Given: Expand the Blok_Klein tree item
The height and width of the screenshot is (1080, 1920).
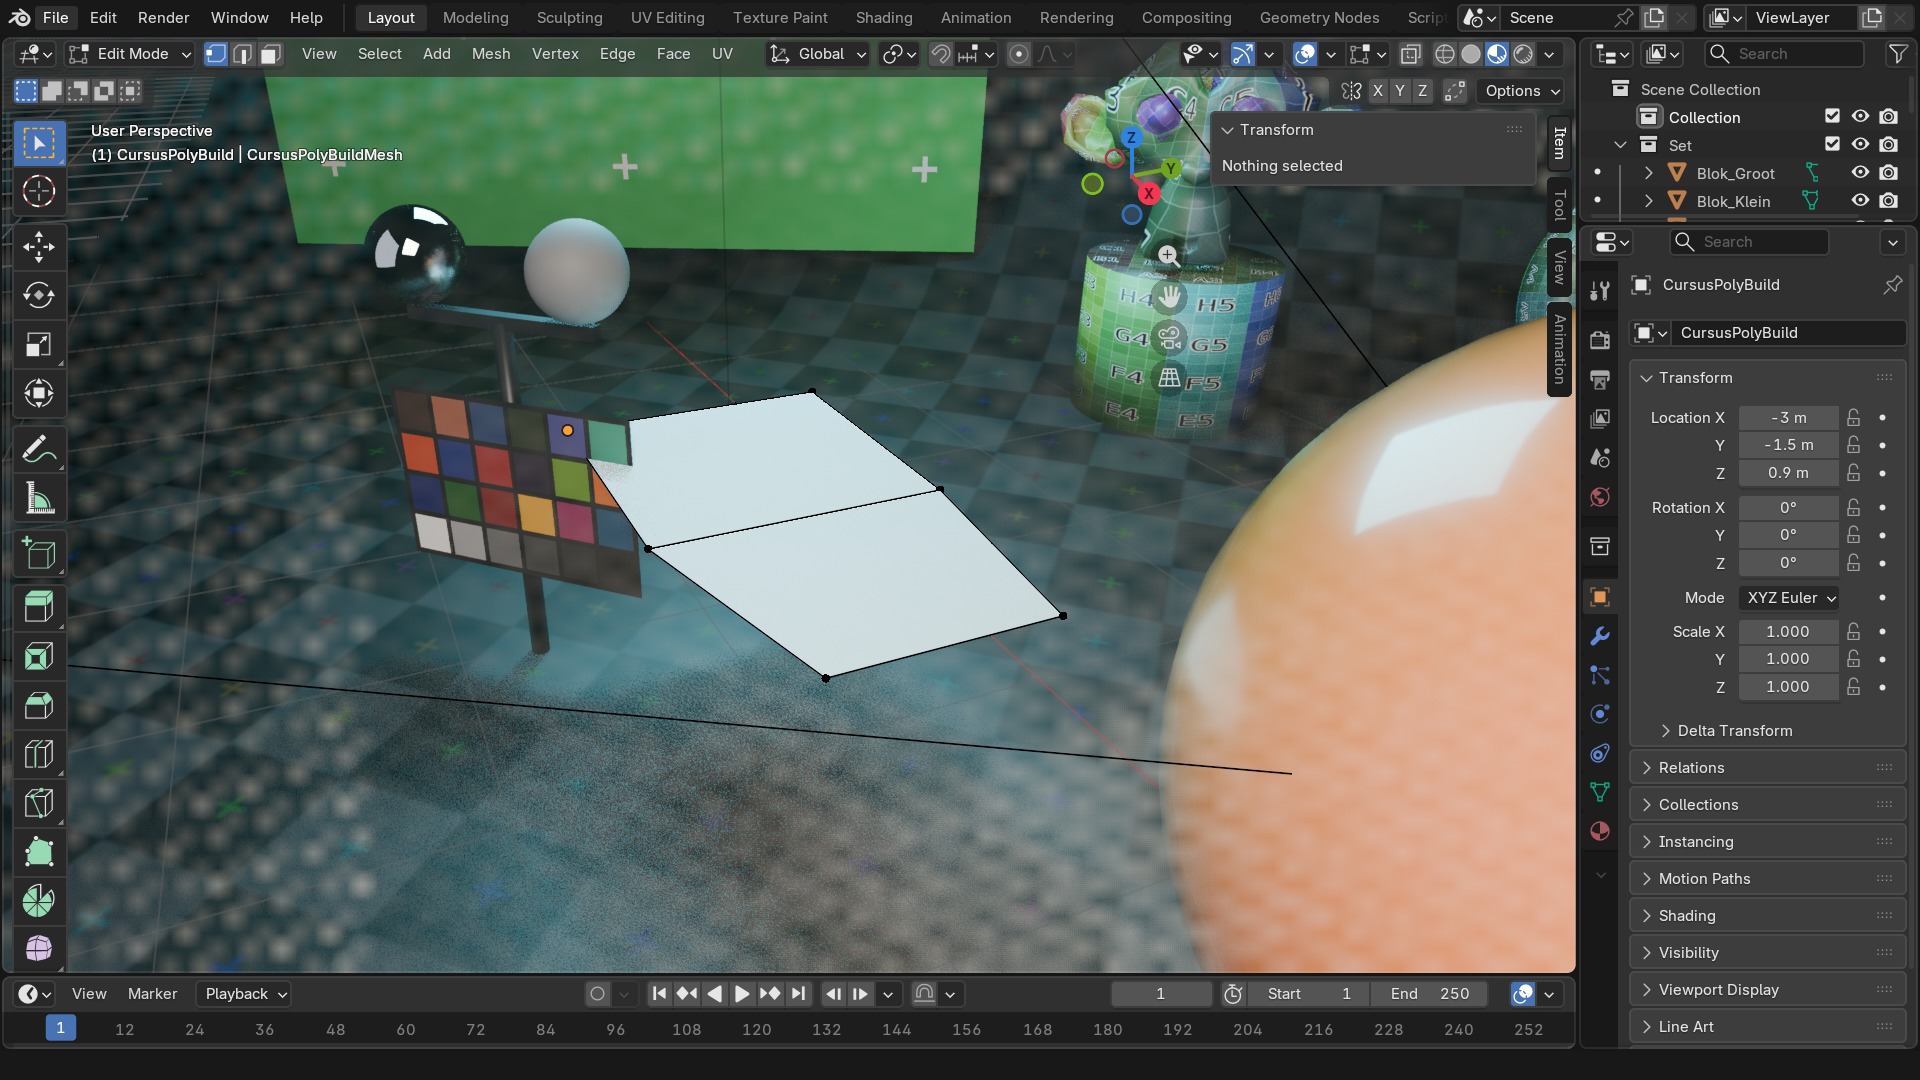Looking at the screenshot, I should pos(1648,201).
